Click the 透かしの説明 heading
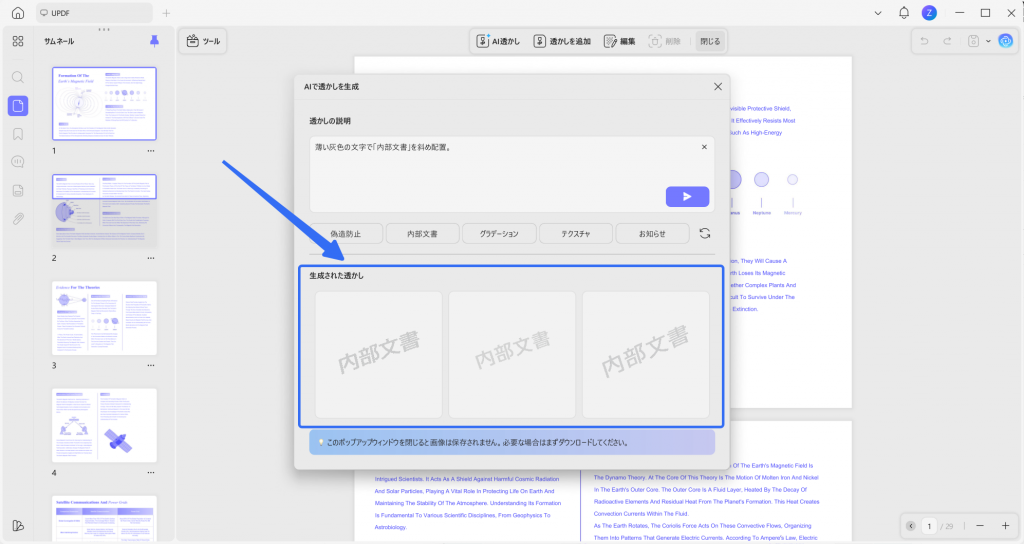Screen dimensions: 1024x544 330,121
